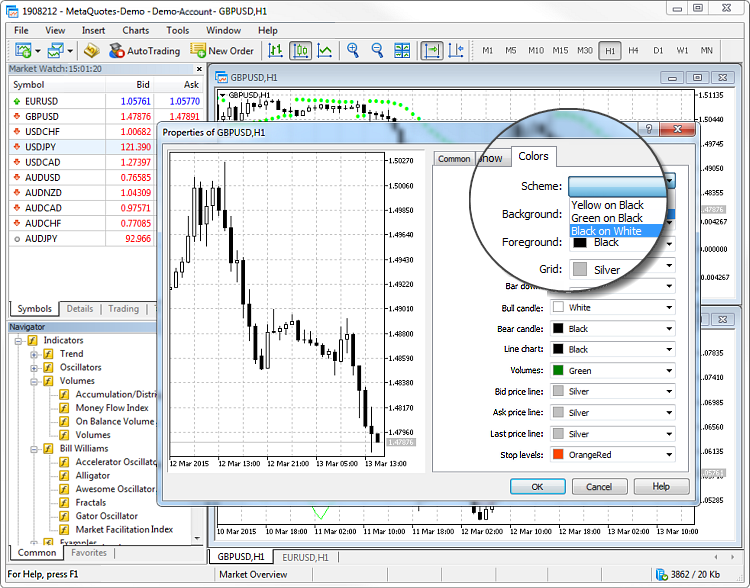The width and height of the screenshot is (750, 588).
Task: Open the Favorites tab in Navigator
Action: [x=89, y=553]
